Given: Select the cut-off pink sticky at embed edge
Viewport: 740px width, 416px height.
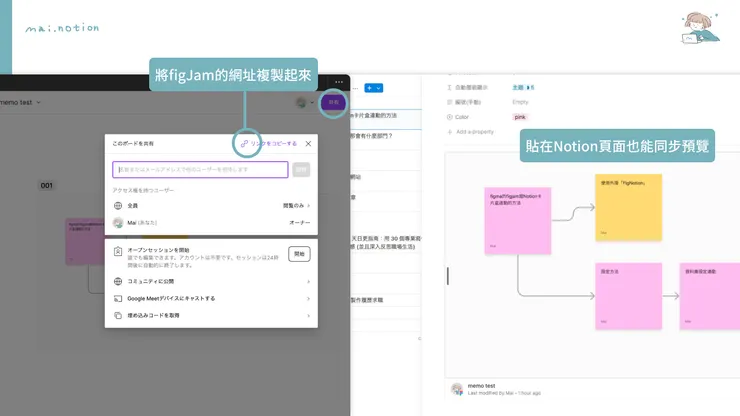Looking at the screenshot, I should 710,296.
